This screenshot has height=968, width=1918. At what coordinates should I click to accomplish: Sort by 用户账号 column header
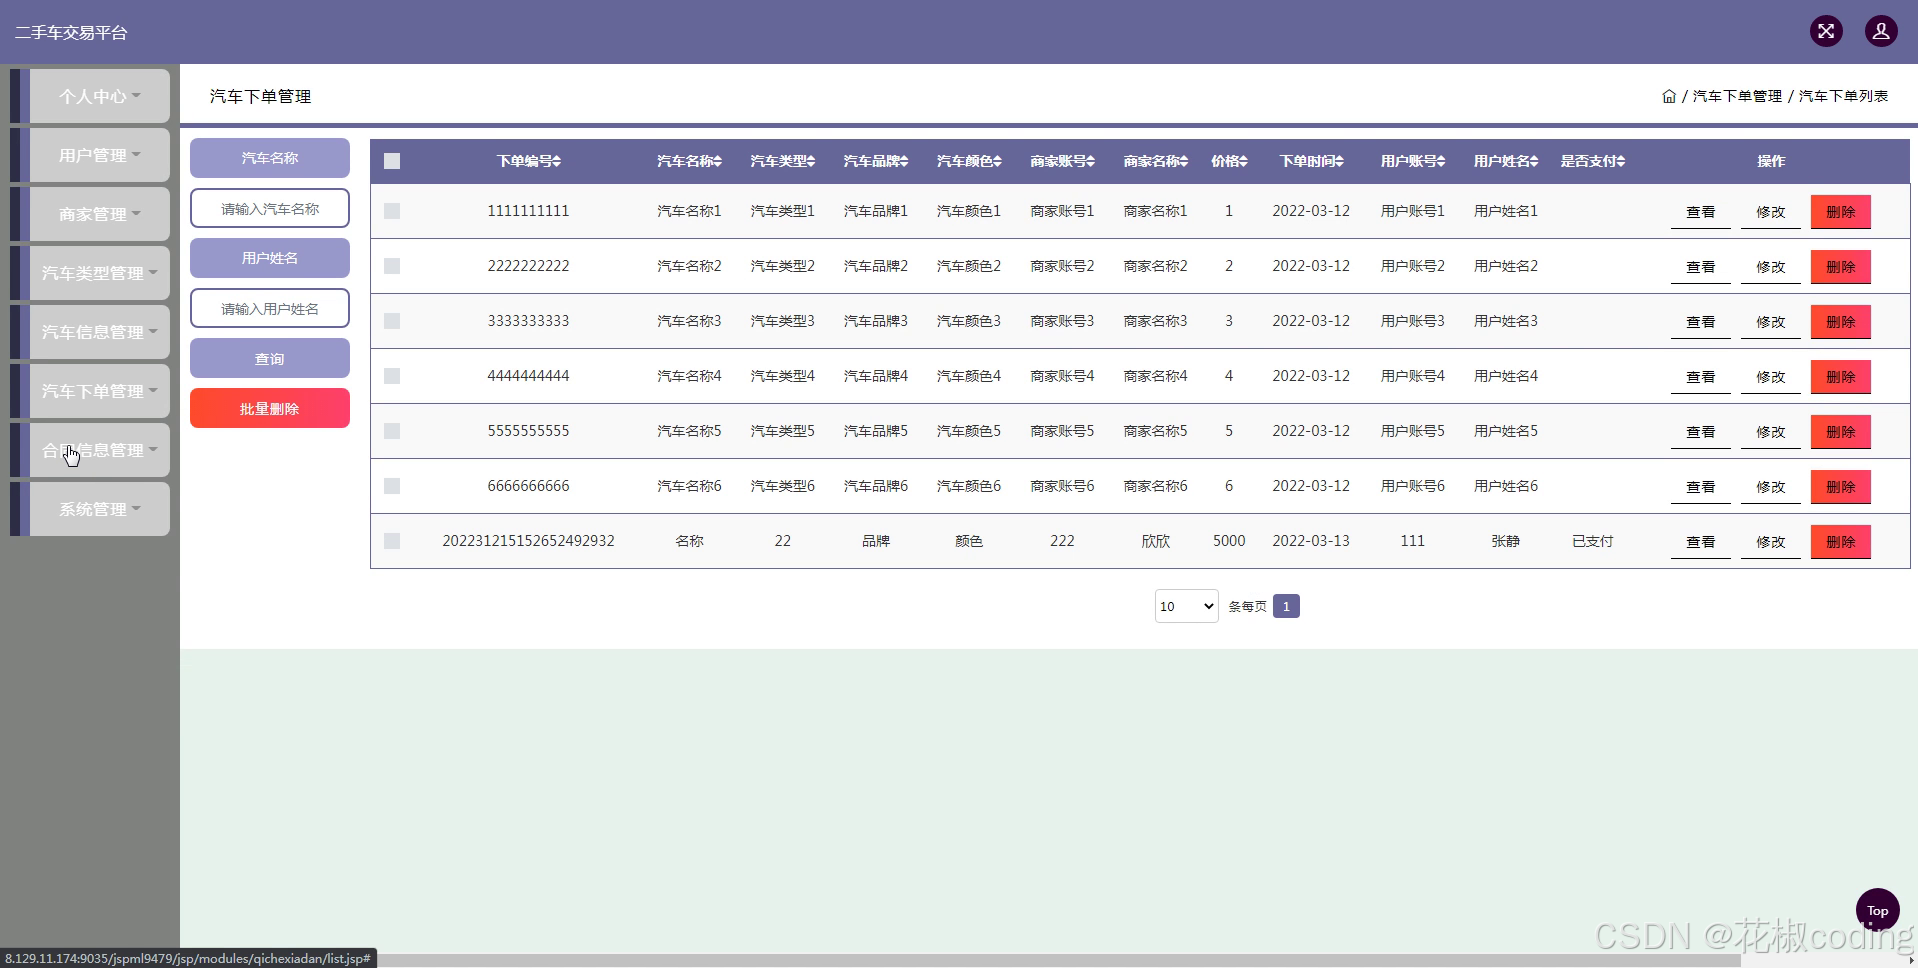[1413, 161]
